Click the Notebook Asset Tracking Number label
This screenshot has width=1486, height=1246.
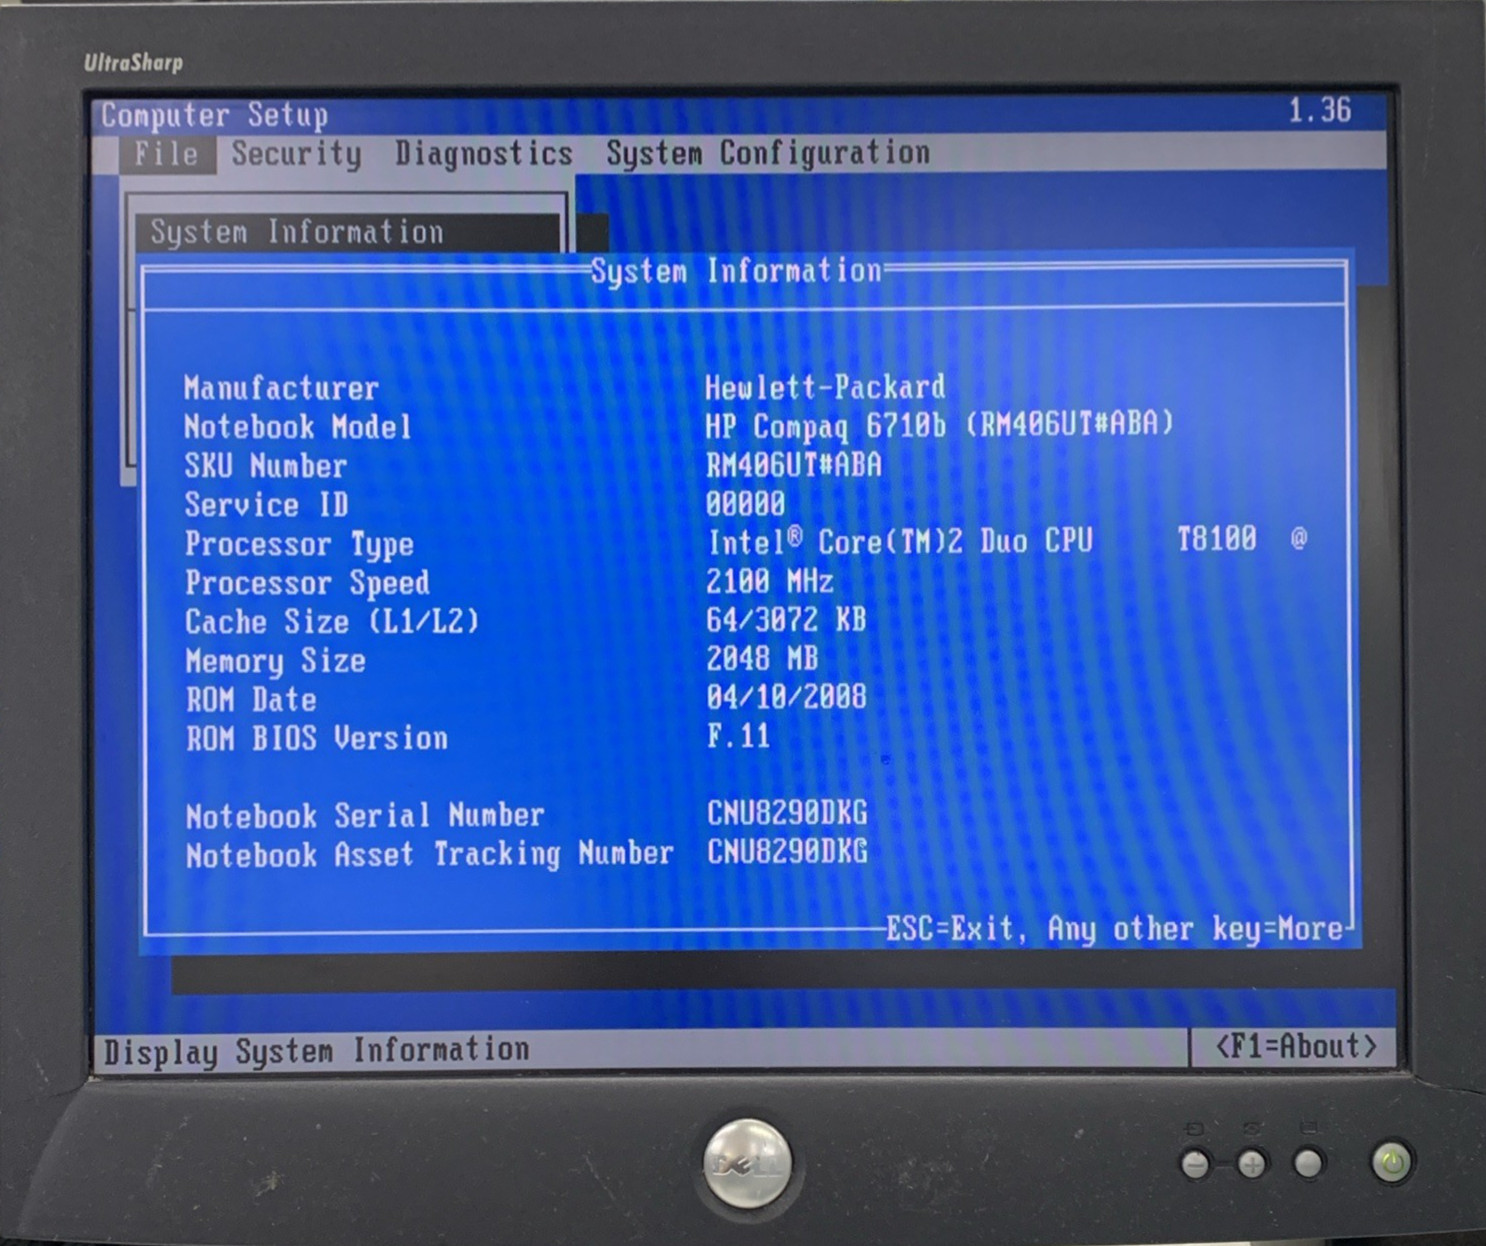pyautogui.click(x=429, y=855)
